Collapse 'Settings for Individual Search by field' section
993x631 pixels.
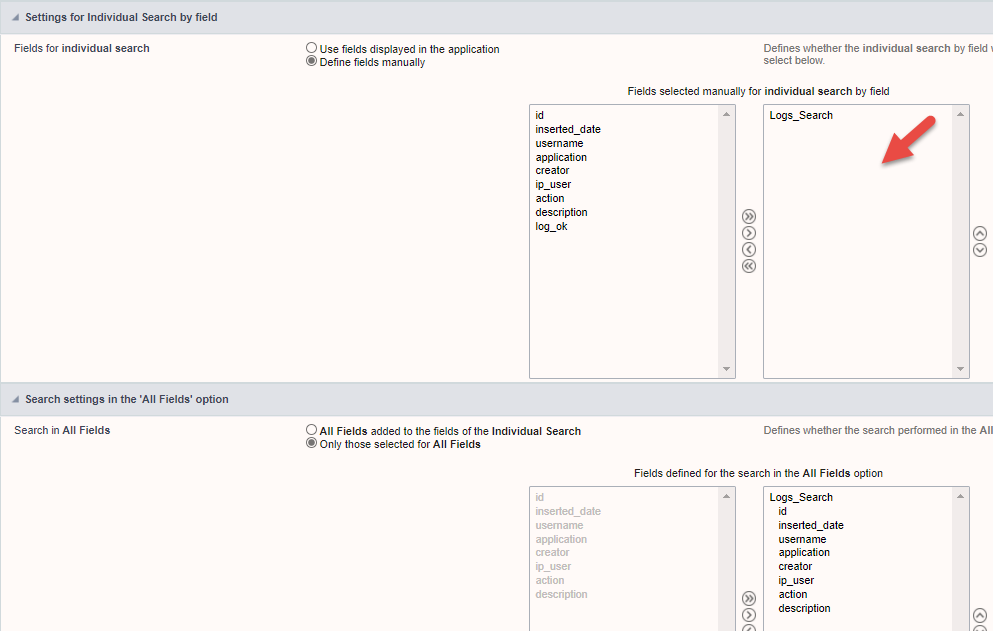tap(15, 18)
